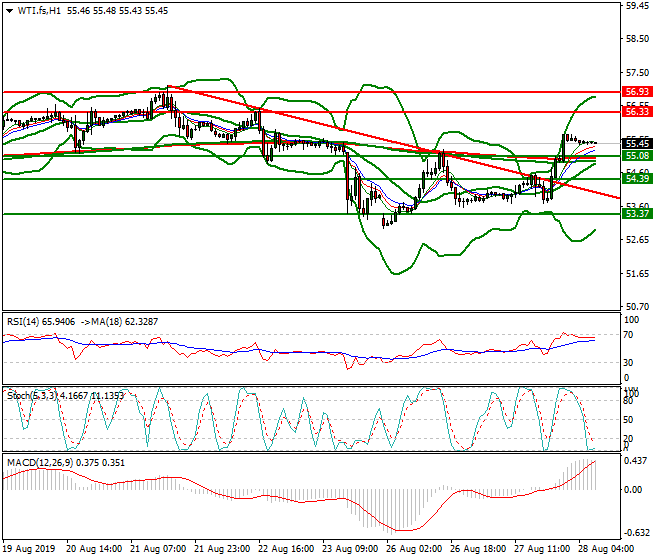Image resolution: width=660 pixels, height=560 pixels.
Task: Select the current price label 55.45
Action: tap(637, 144)
